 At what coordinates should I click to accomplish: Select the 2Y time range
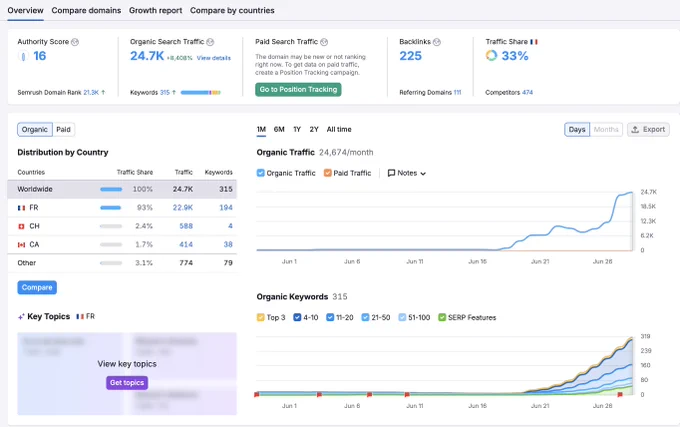click(x=314, y=130)
